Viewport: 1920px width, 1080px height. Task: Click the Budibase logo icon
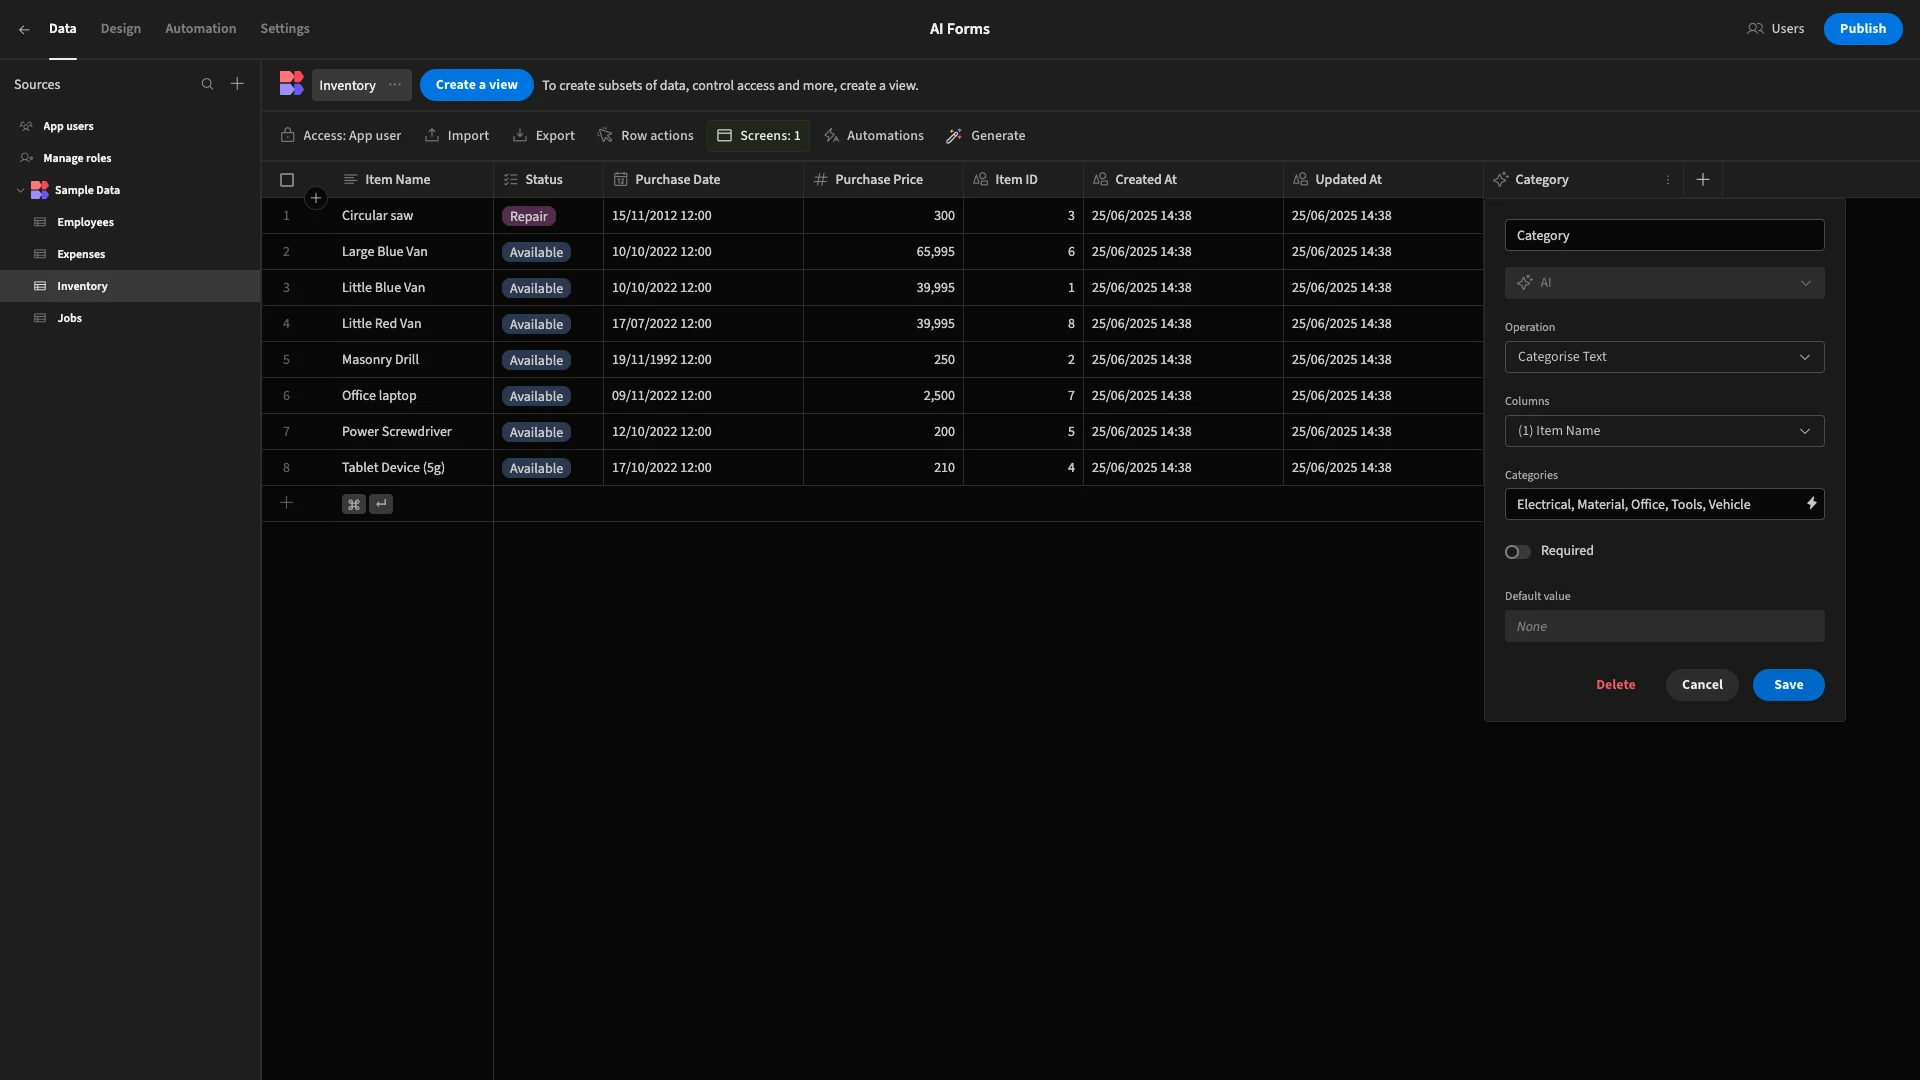point(291,84)
